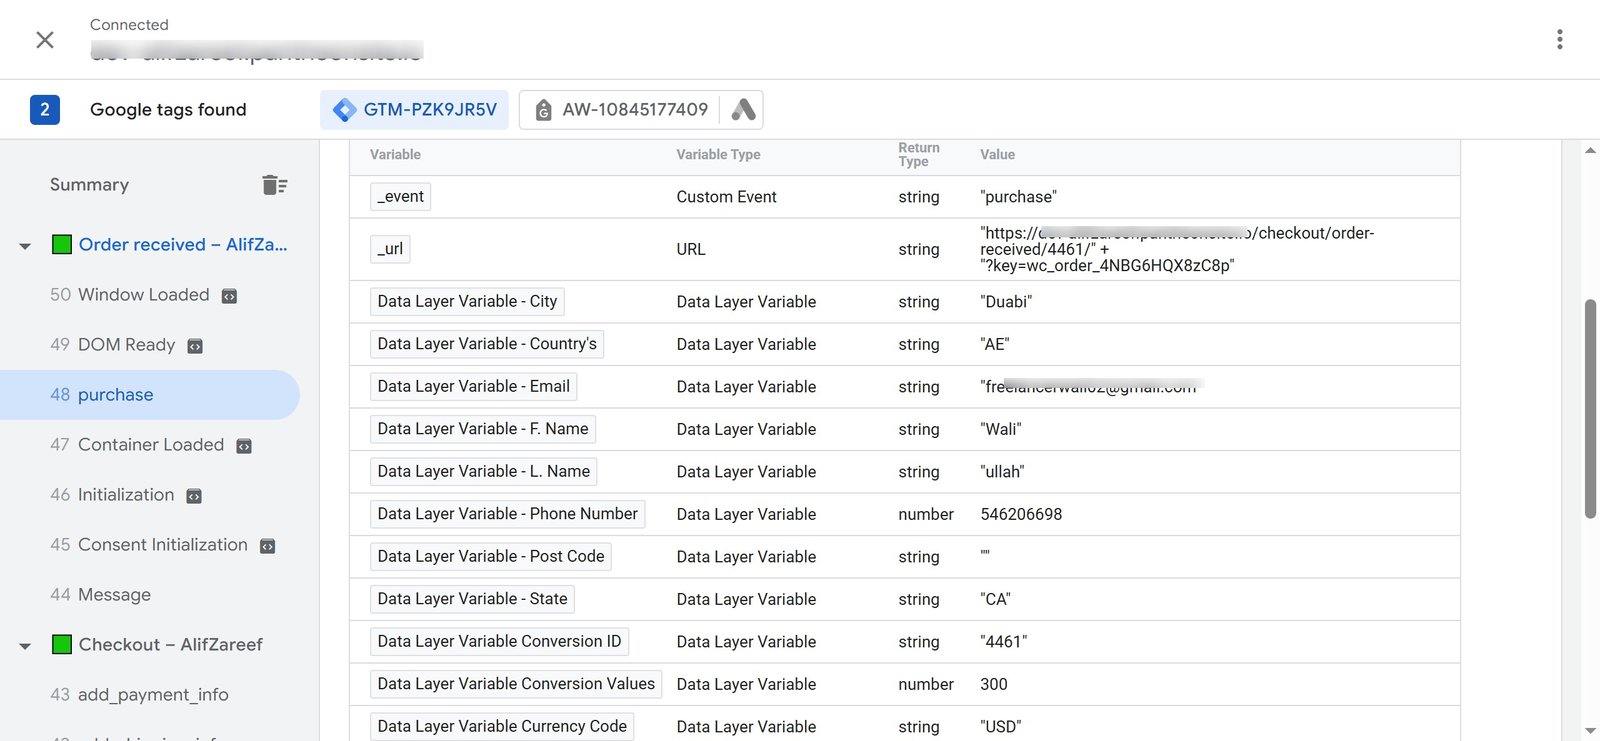Click the scrollbar up arrow
This screenshot has width=1600, height=741.
coord(1590,150)
